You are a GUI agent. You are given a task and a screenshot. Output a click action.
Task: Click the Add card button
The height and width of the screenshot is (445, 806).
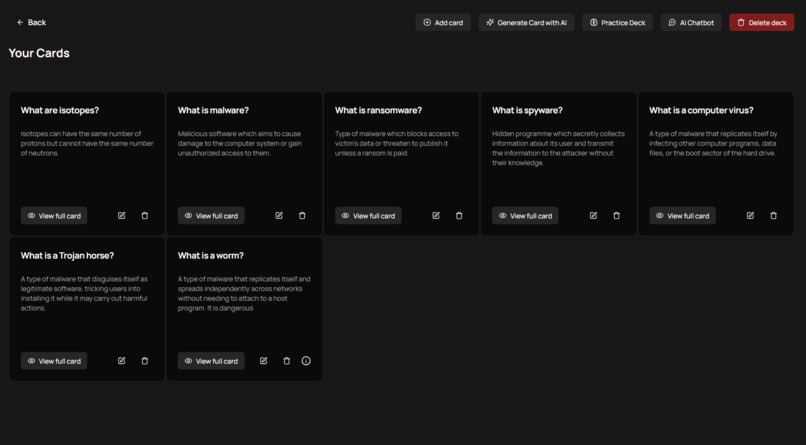443,23
